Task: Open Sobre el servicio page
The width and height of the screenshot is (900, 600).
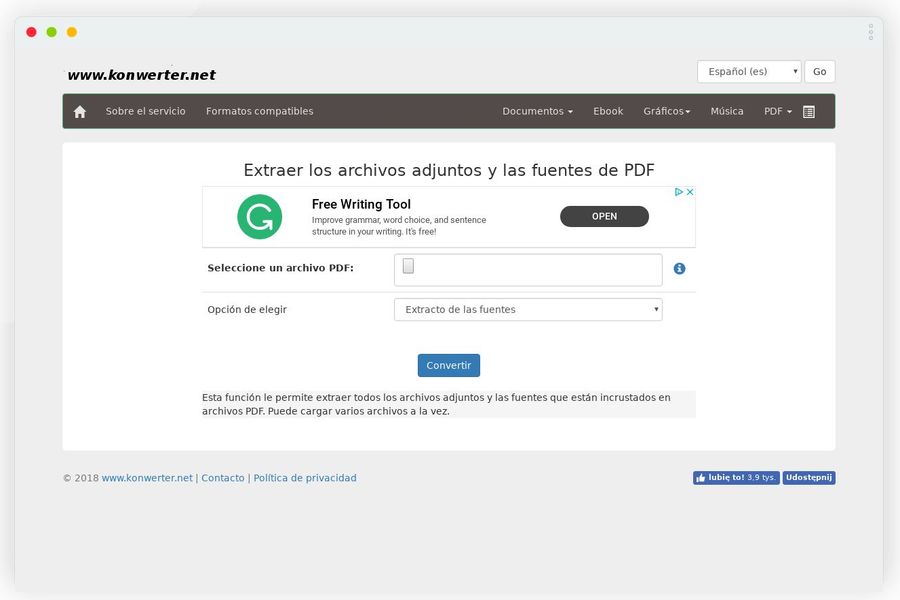Action: click(x=145, y=111)
